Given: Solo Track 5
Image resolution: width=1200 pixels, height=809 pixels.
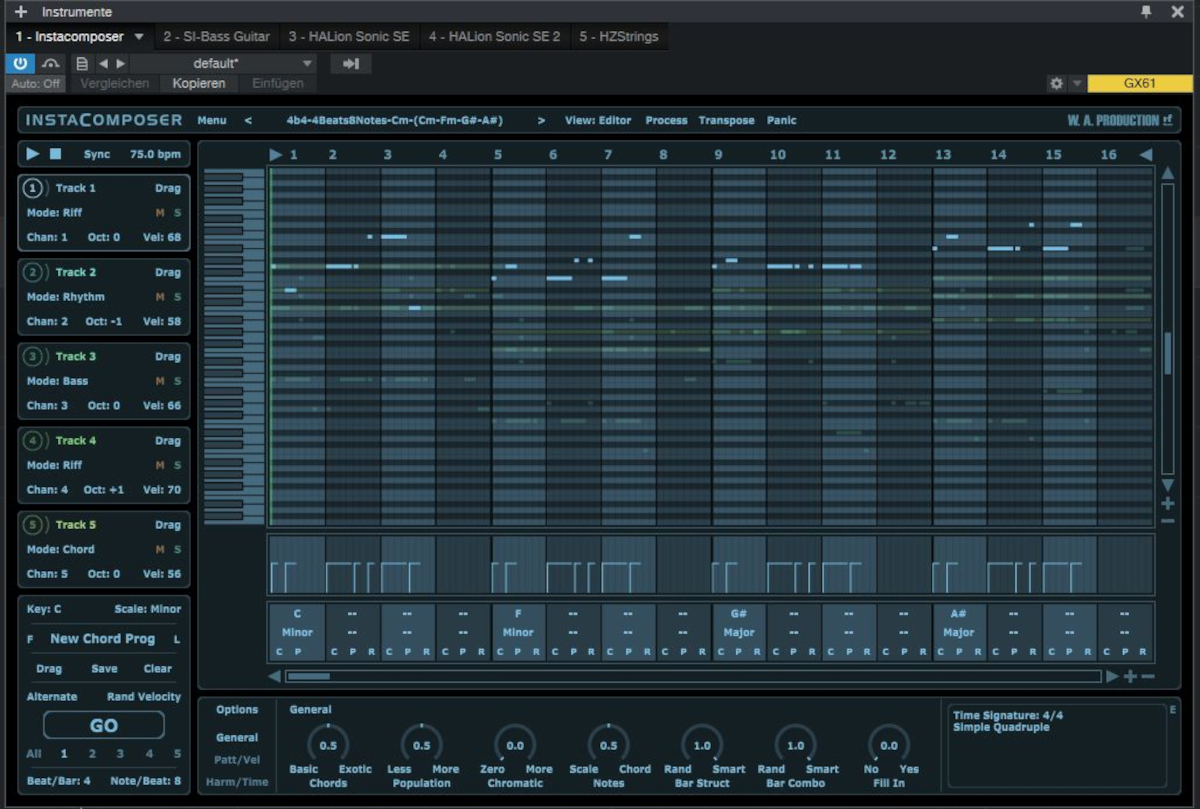Looking at the screenshot, I should 177,549.
